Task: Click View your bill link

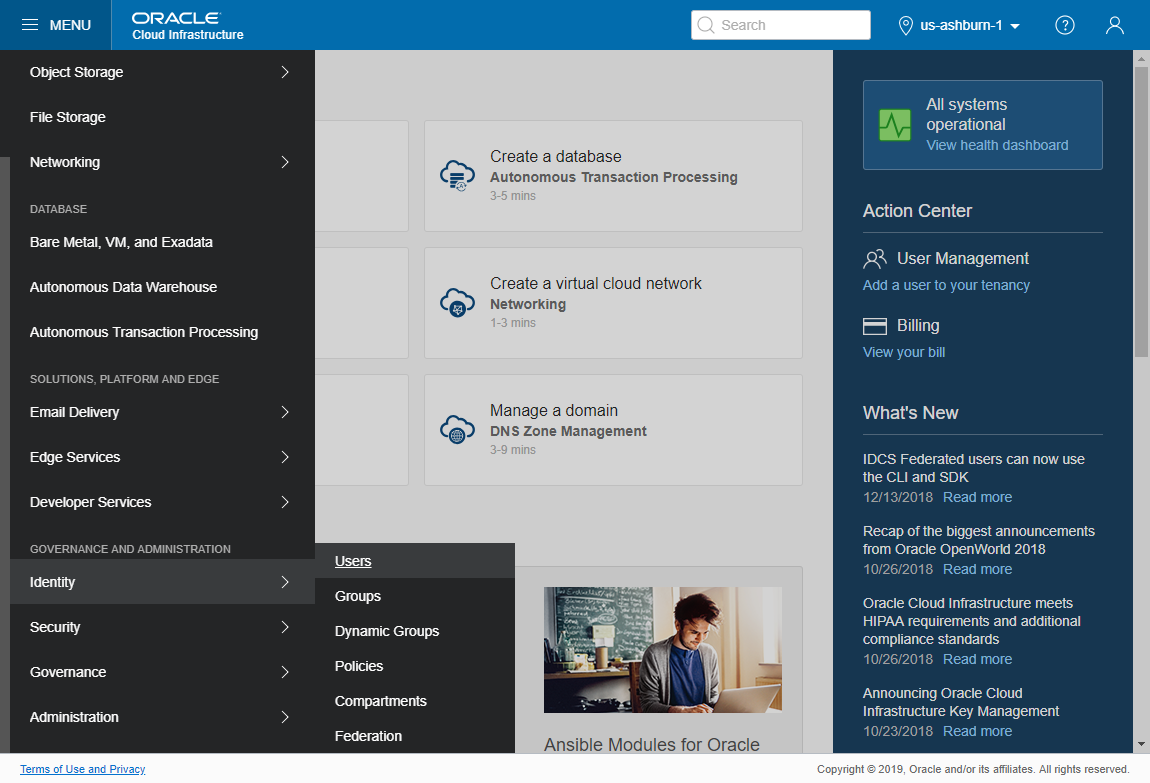Action: (x=903, y=352)
